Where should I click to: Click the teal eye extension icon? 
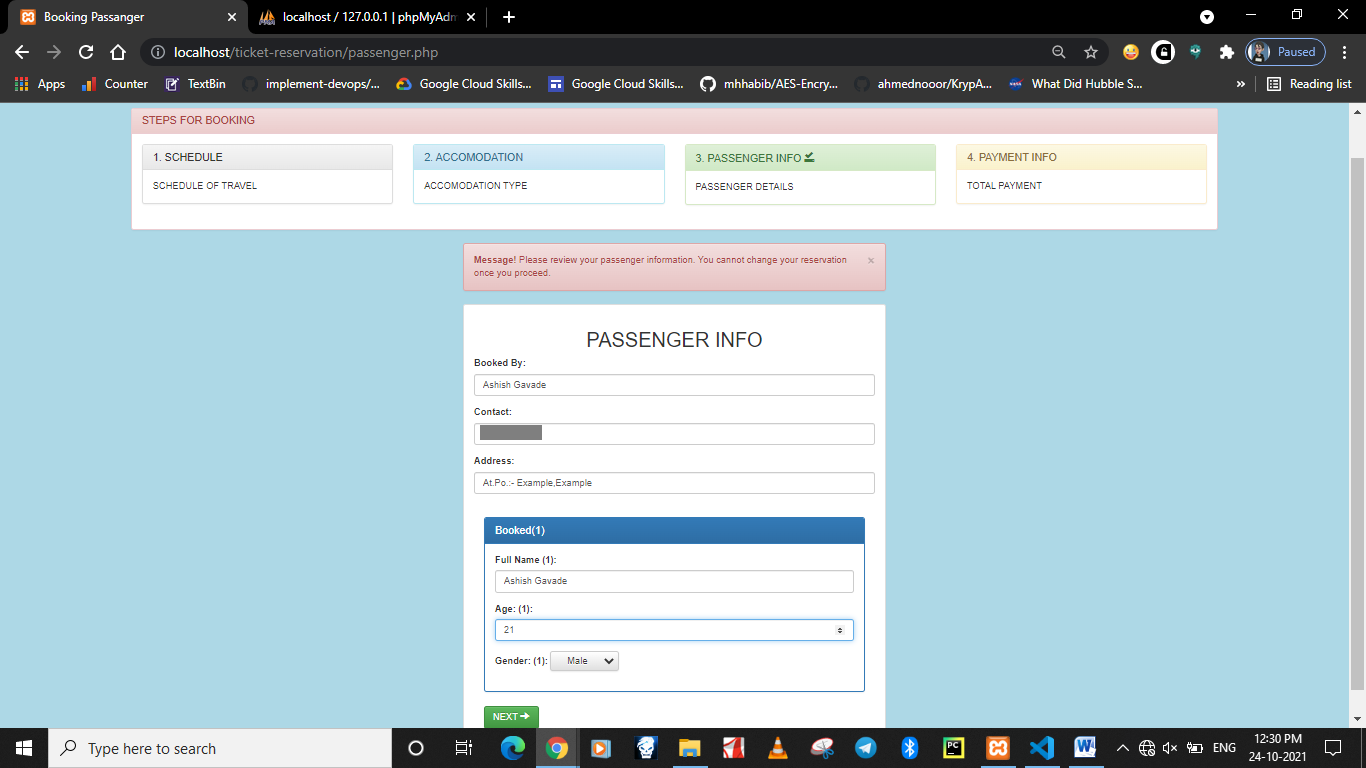[1195, 52]
